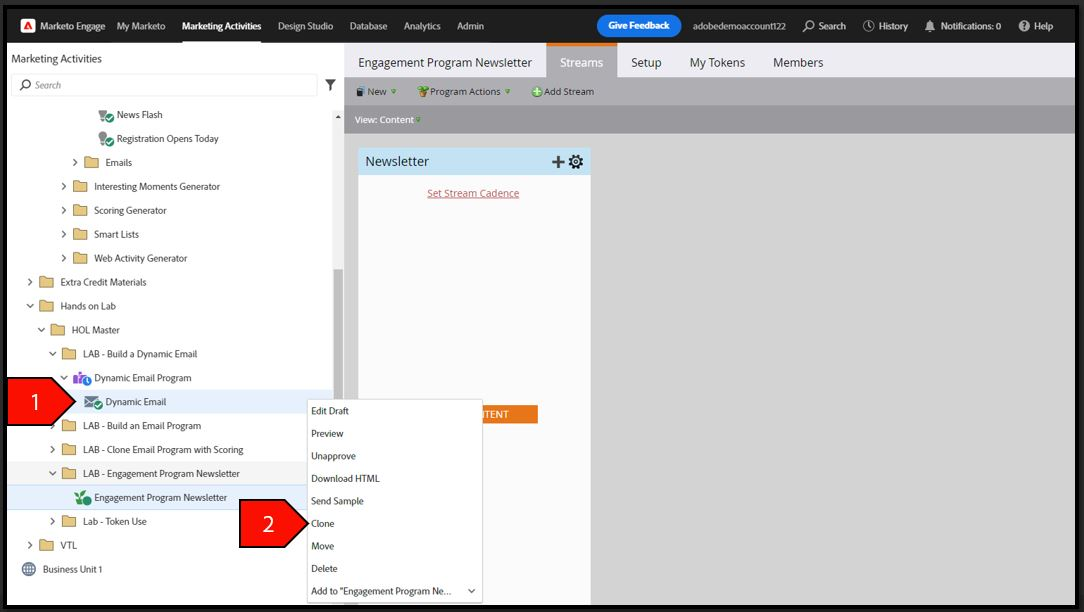
Task: Collapse the HOL Master folder
Action: click(41, 331)
